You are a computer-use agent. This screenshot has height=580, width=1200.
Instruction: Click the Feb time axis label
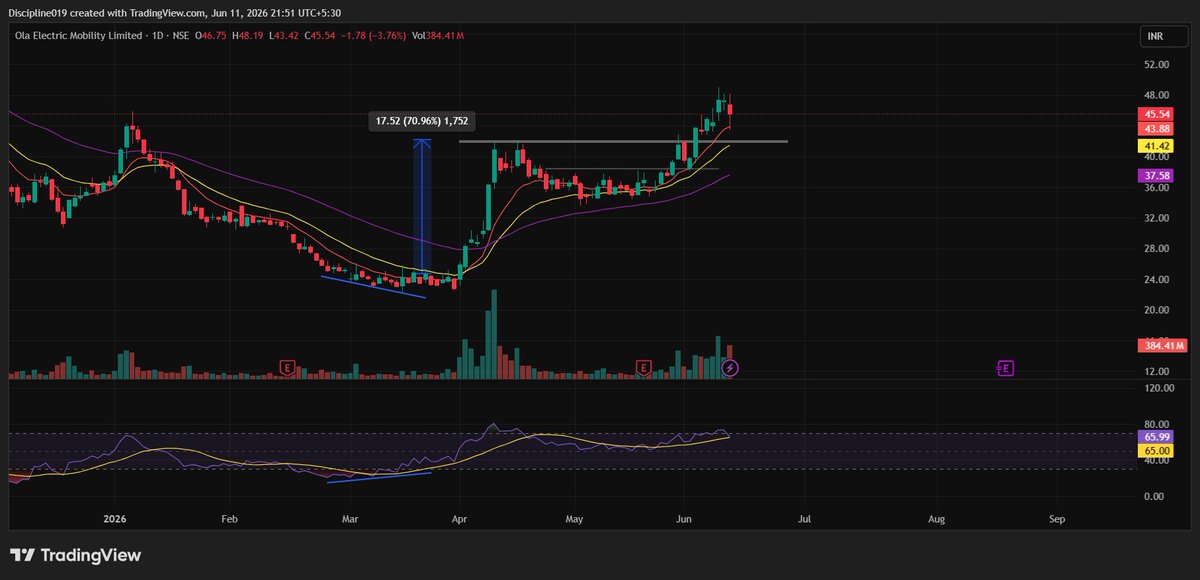(x=229, y=520)
